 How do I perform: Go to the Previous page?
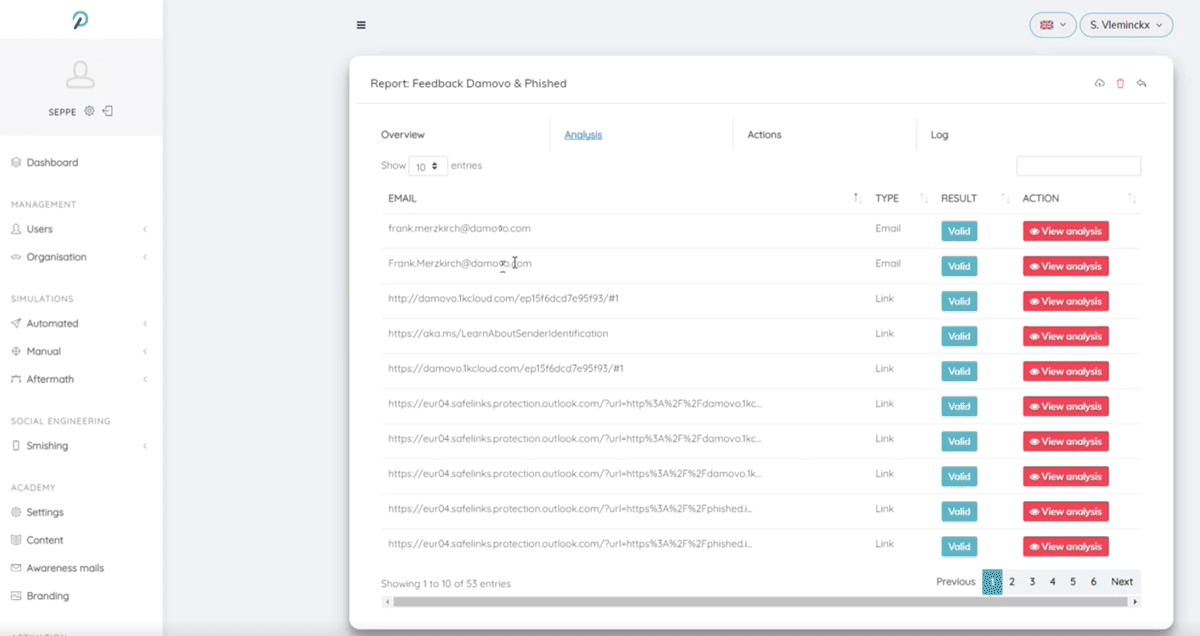[x=955, y=582]
